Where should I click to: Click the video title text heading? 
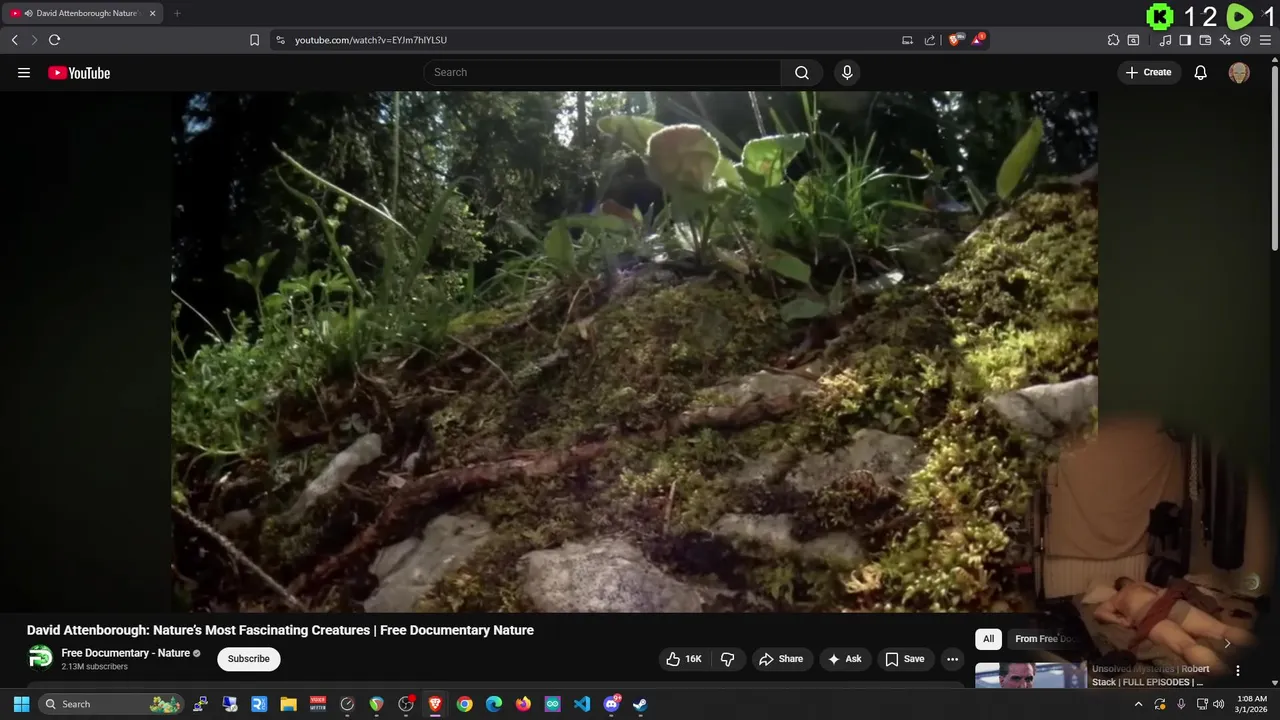pyautogui.click(x=280, y=630)
